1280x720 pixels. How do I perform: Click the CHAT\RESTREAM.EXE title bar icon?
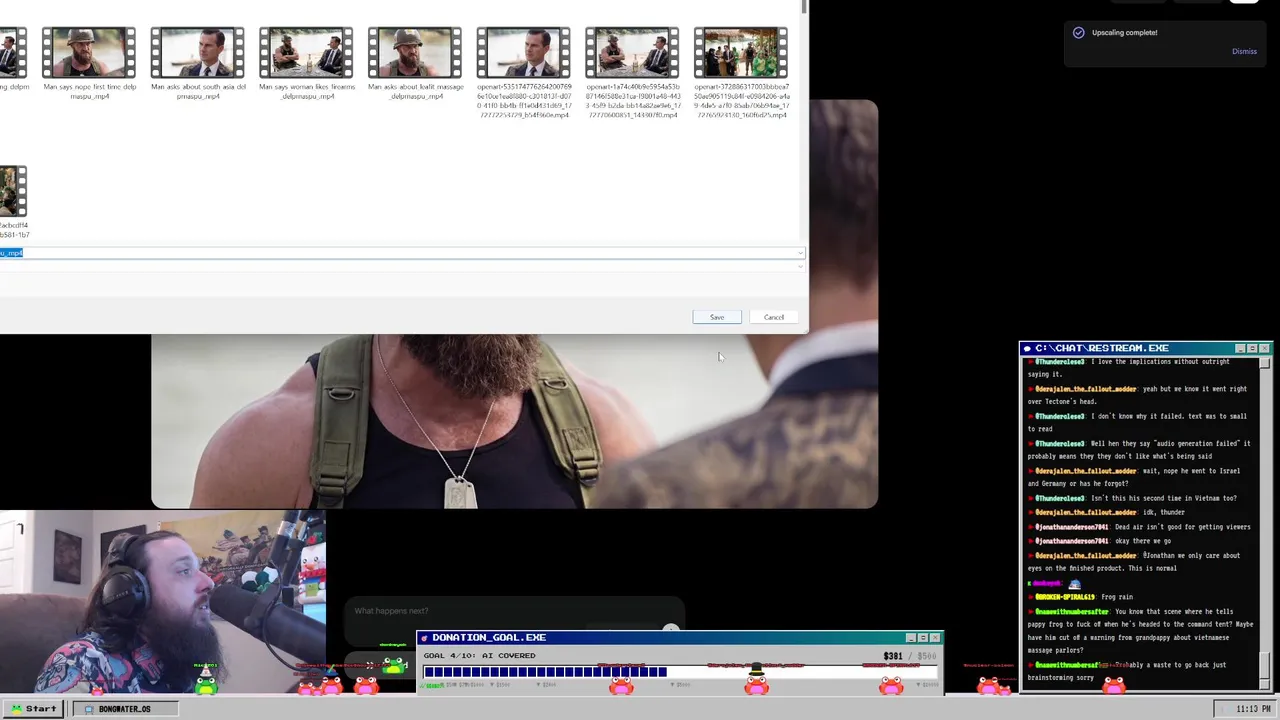[1027, 348]
